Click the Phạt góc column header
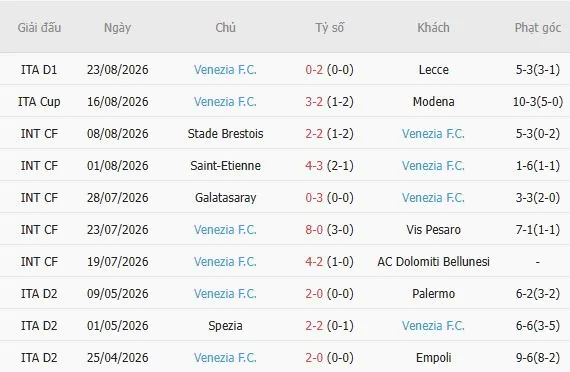Screen dimensions: 570x372 [538, 27]
